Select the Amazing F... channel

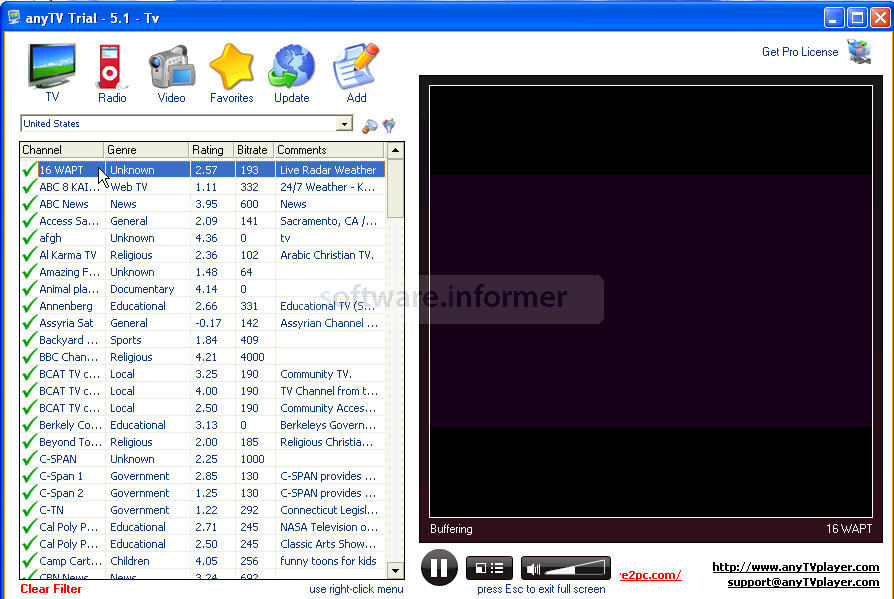pyautogui.click(x=203, y=272)
